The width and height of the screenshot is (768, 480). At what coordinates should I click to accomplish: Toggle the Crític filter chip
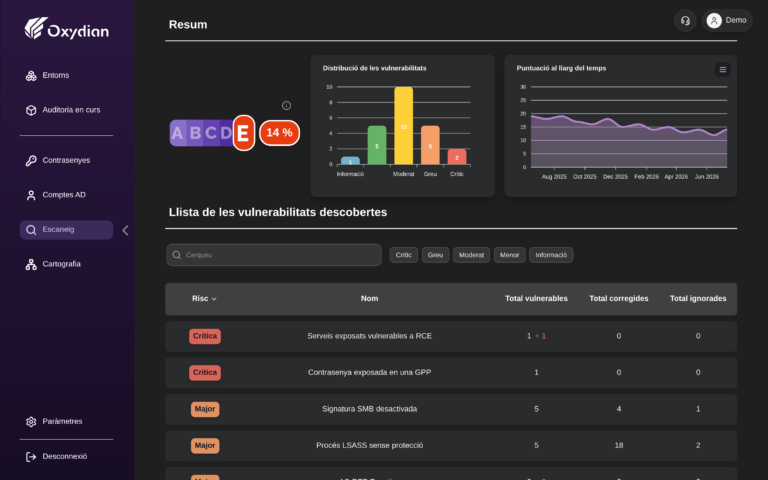[404, 255]
